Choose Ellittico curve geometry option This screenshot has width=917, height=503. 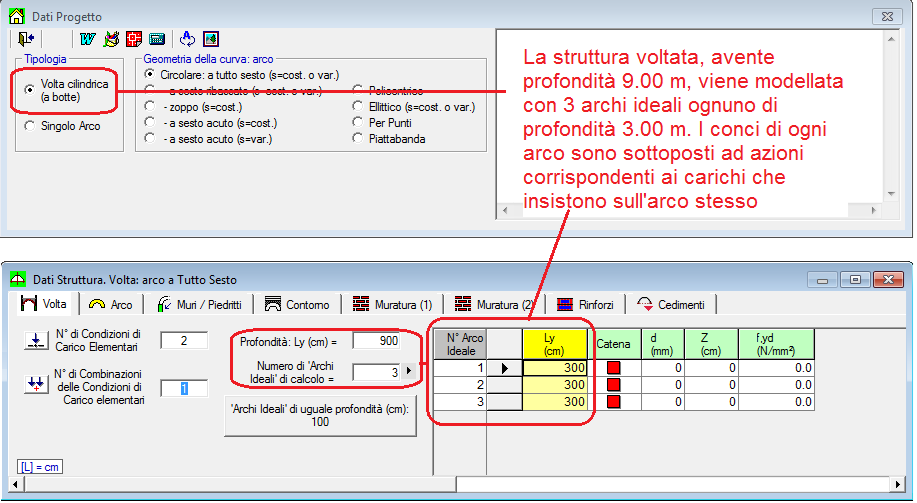point(359,107)
